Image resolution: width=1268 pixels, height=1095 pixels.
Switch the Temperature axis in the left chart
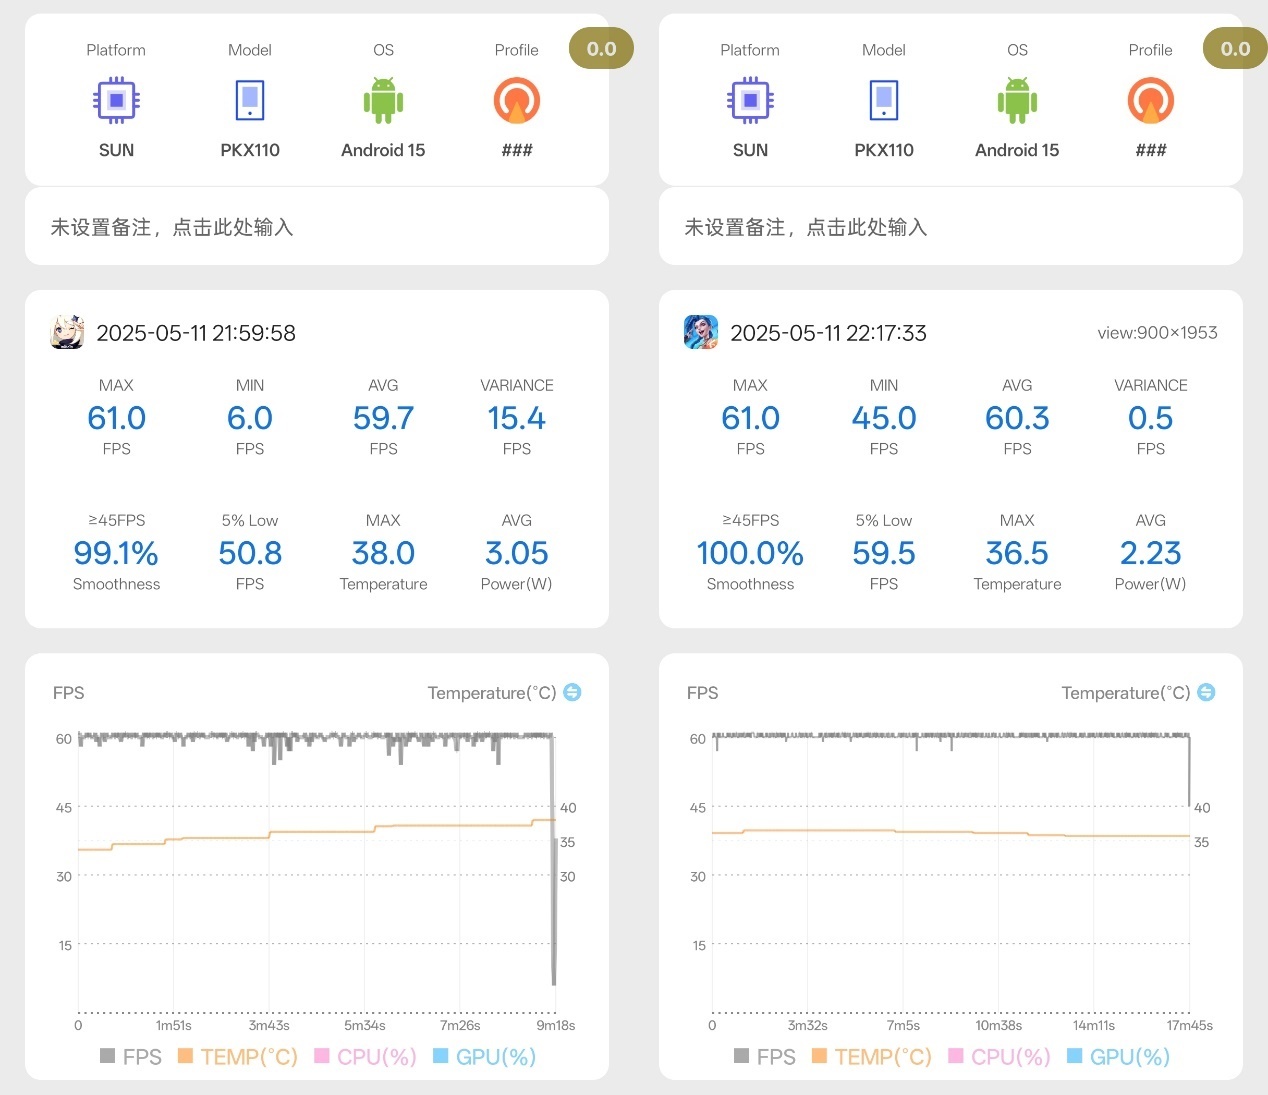pos(572,692)
